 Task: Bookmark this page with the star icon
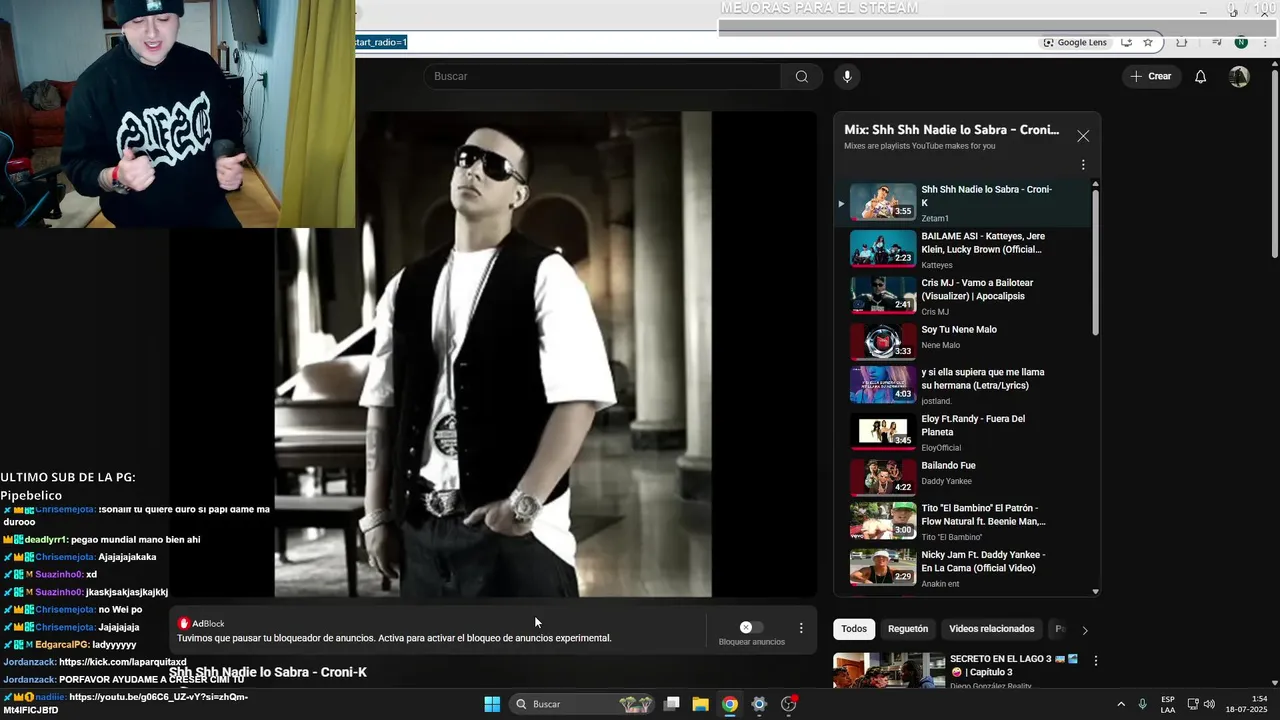[x=1148, y=43]
